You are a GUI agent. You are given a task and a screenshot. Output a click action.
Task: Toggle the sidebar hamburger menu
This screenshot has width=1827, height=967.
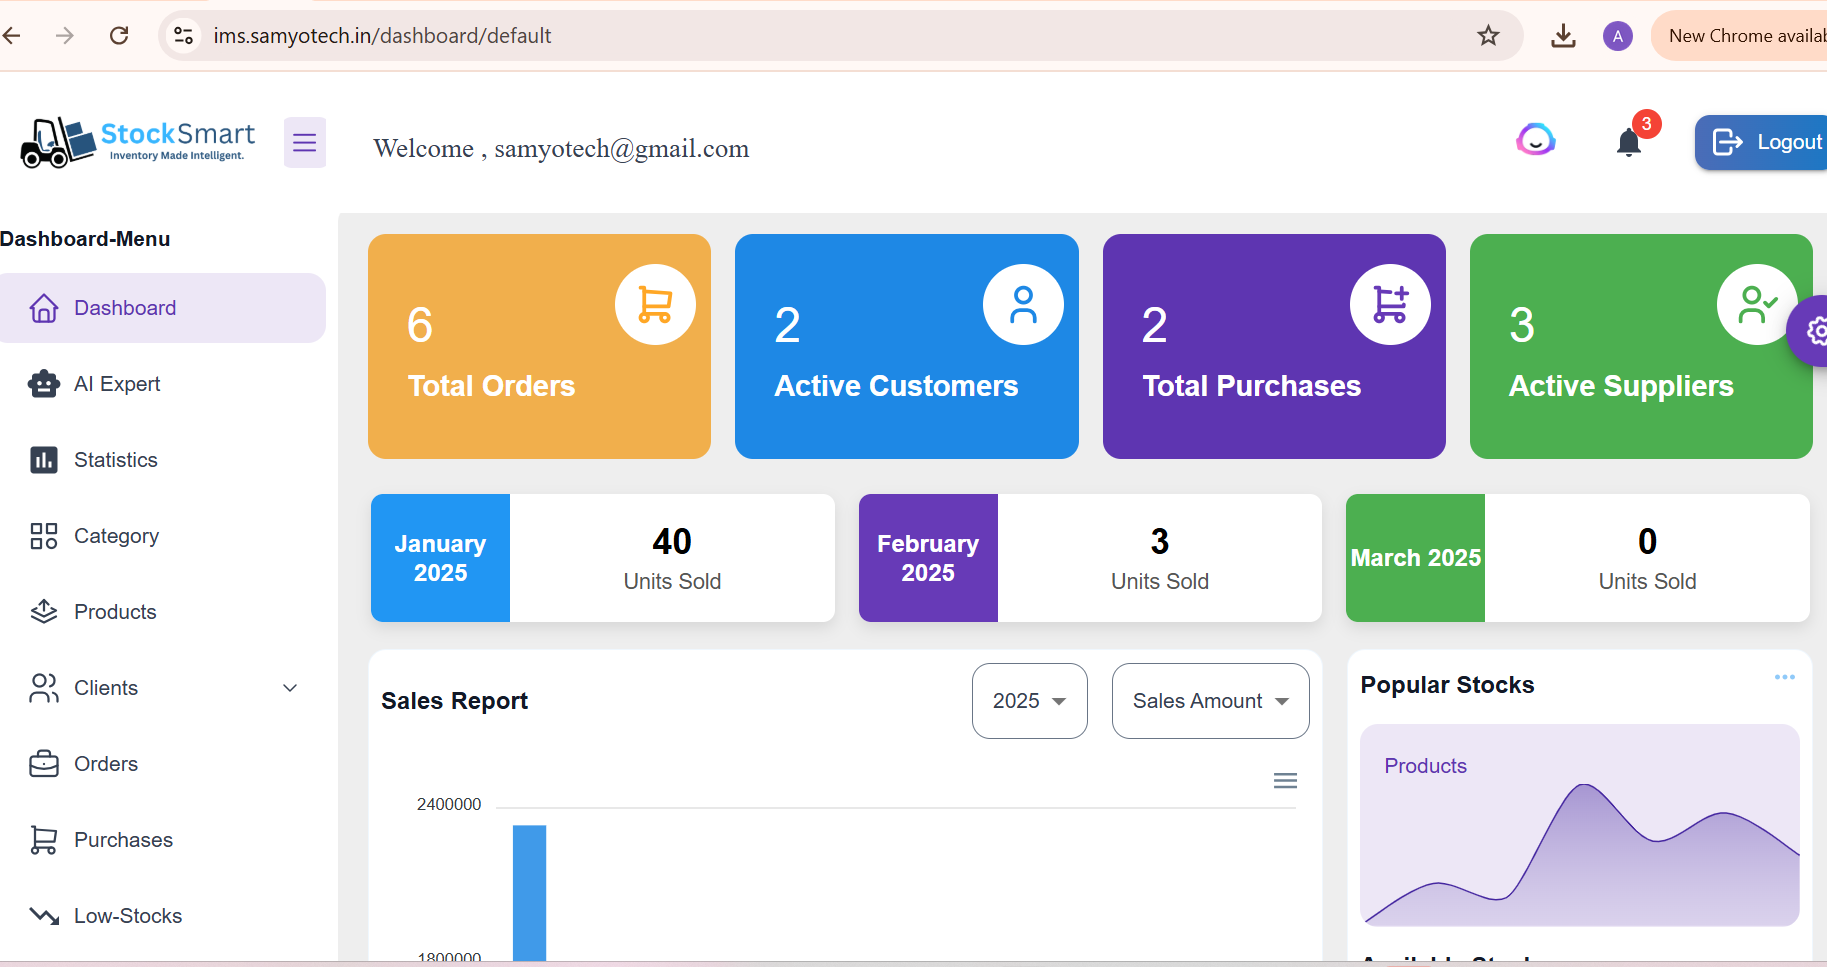(x=305, y=143)
